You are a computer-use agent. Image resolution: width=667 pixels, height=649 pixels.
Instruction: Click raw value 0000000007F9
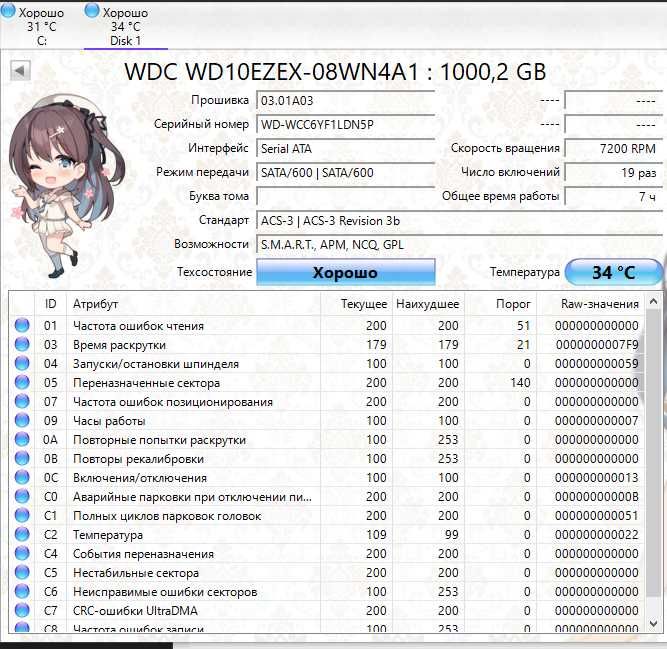pos(597,345)
